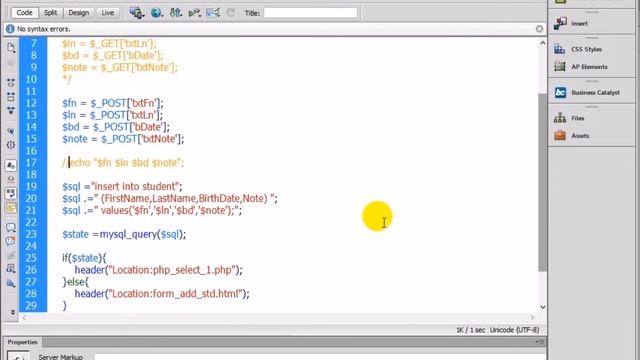Click the horizontal scroll left arrow
This screenshot has width=640, height=360.
24,318
